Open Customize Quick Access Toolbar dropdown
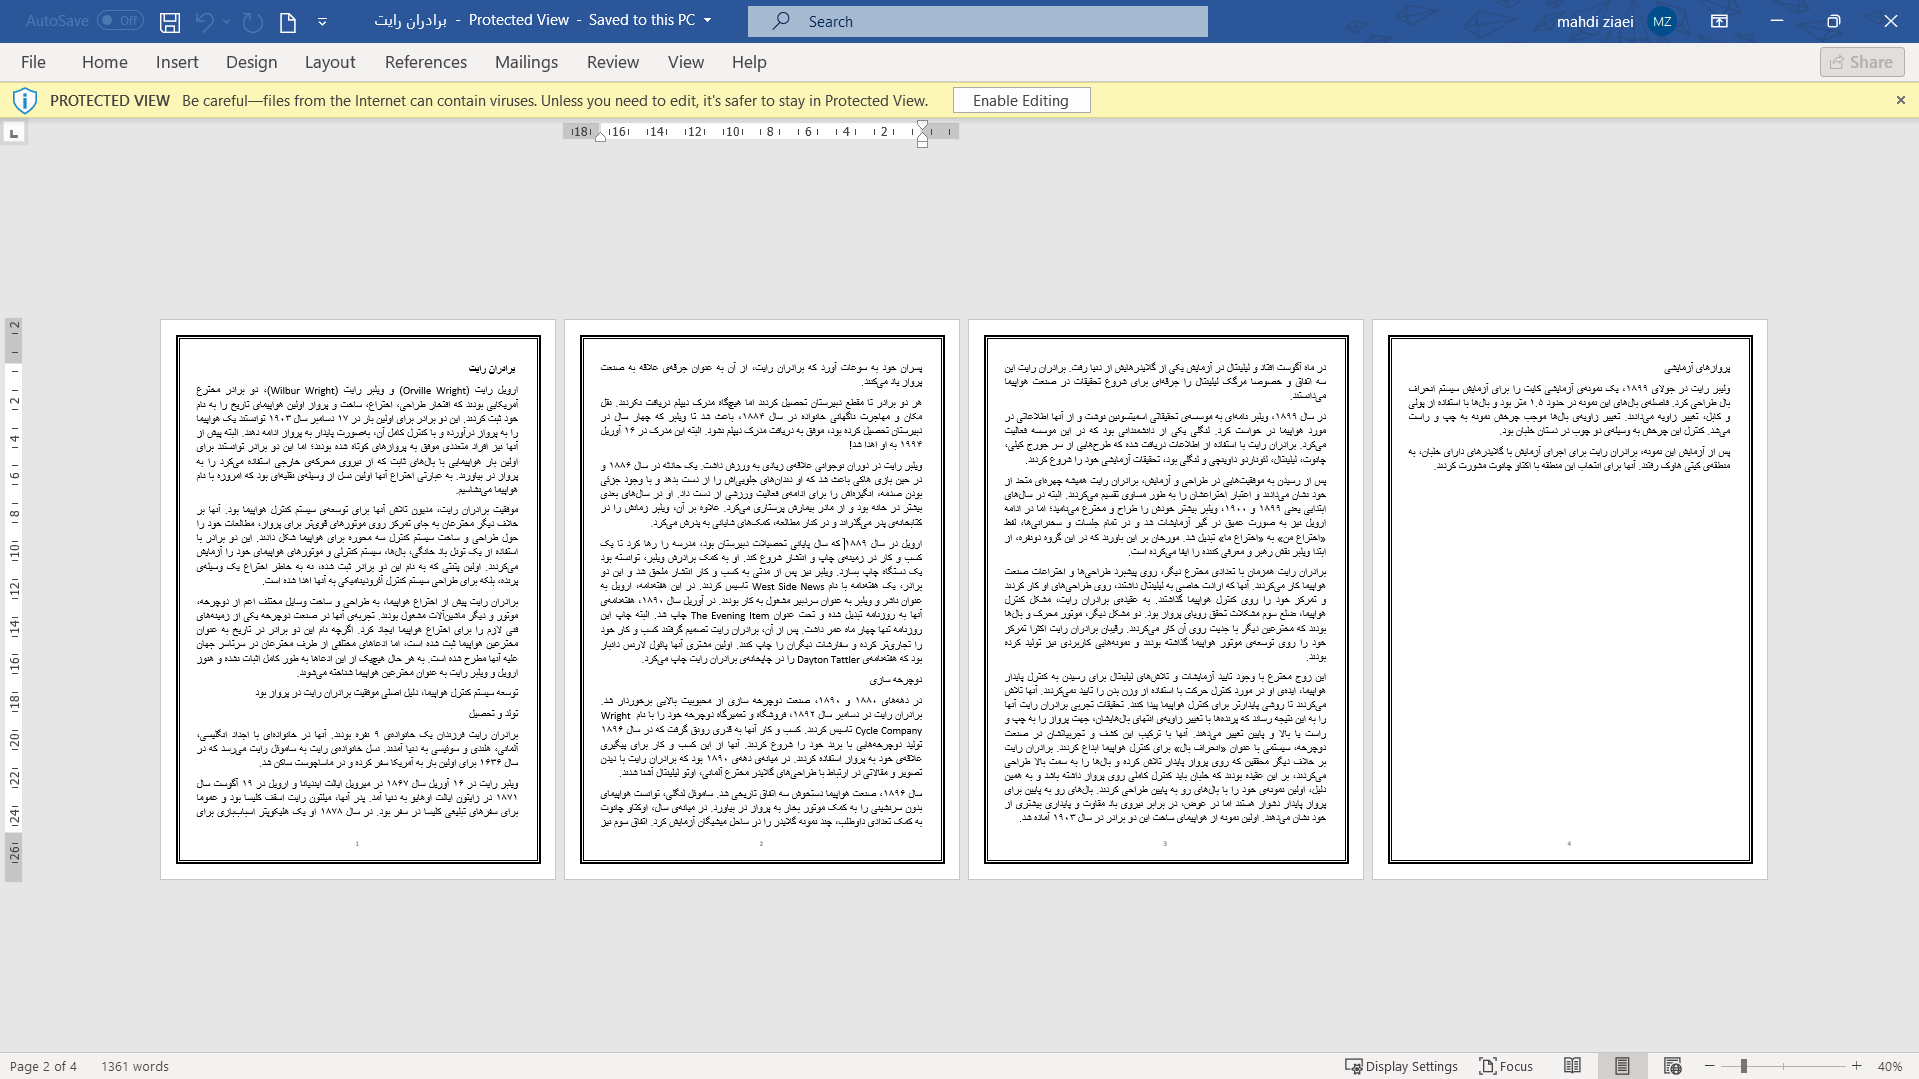The image size is (1919, 1079). coord(322,21)
